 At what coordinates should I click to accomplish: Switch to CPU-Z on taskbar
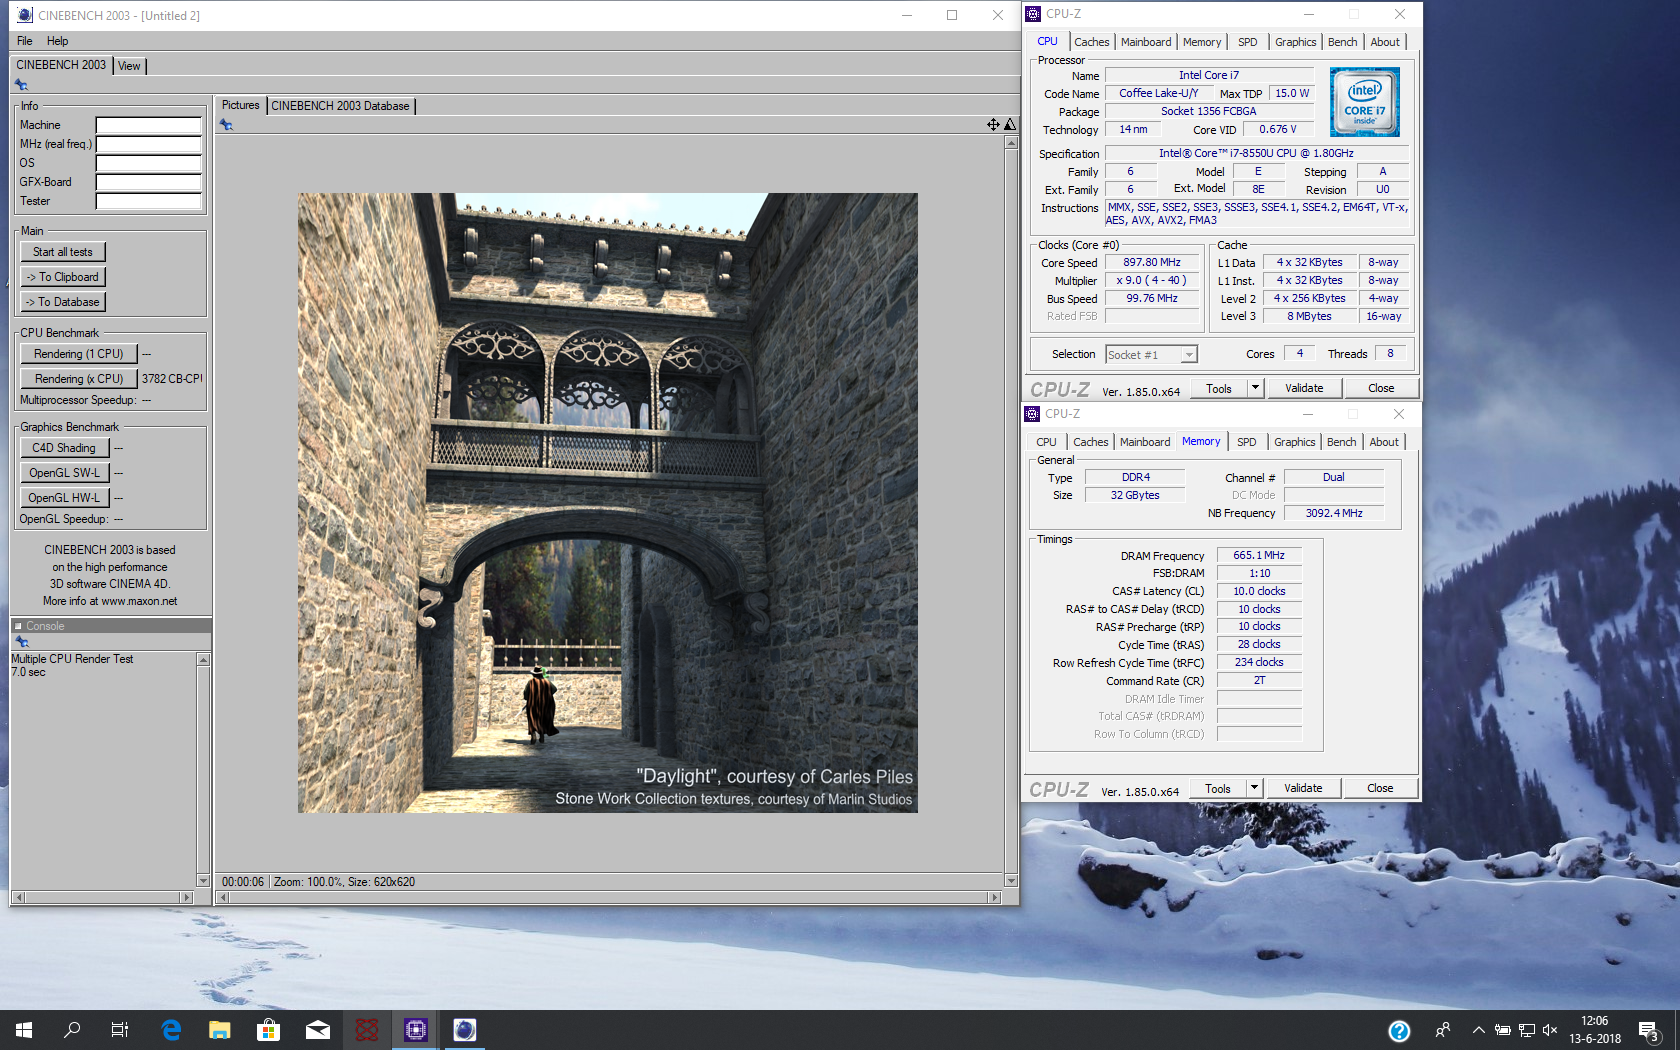pos(416,1030)
